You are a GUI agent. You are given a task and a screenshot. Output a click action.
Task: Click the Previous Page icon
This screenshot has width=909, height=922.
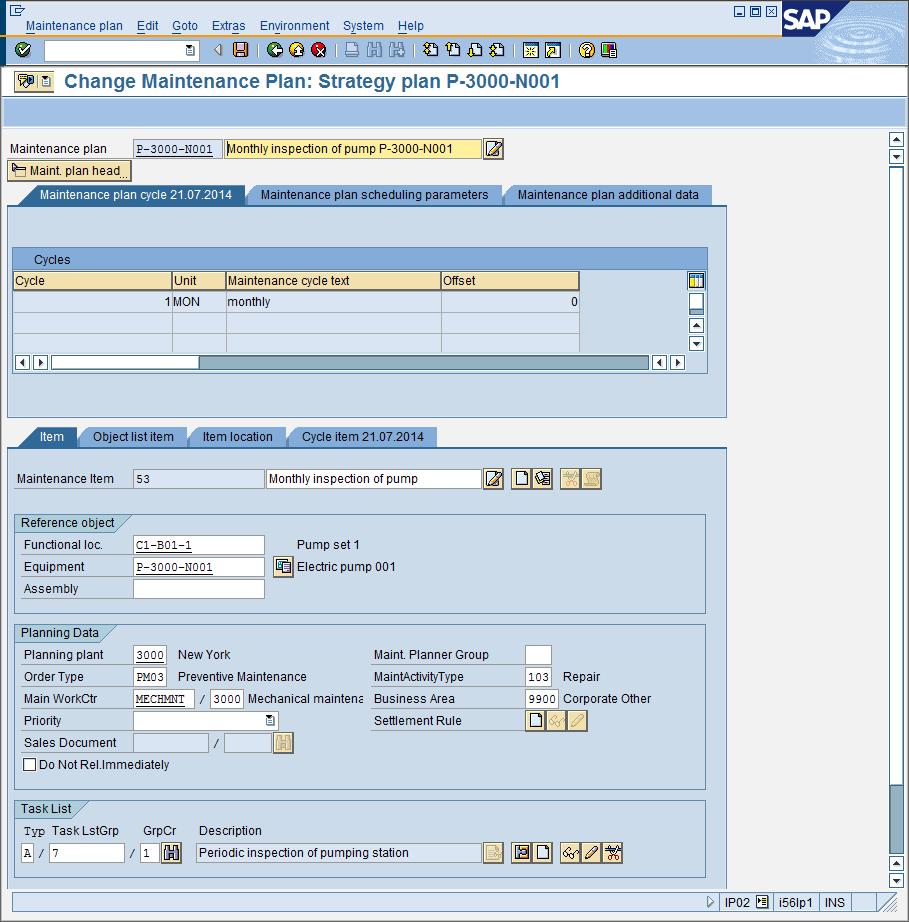click(453, 50)
